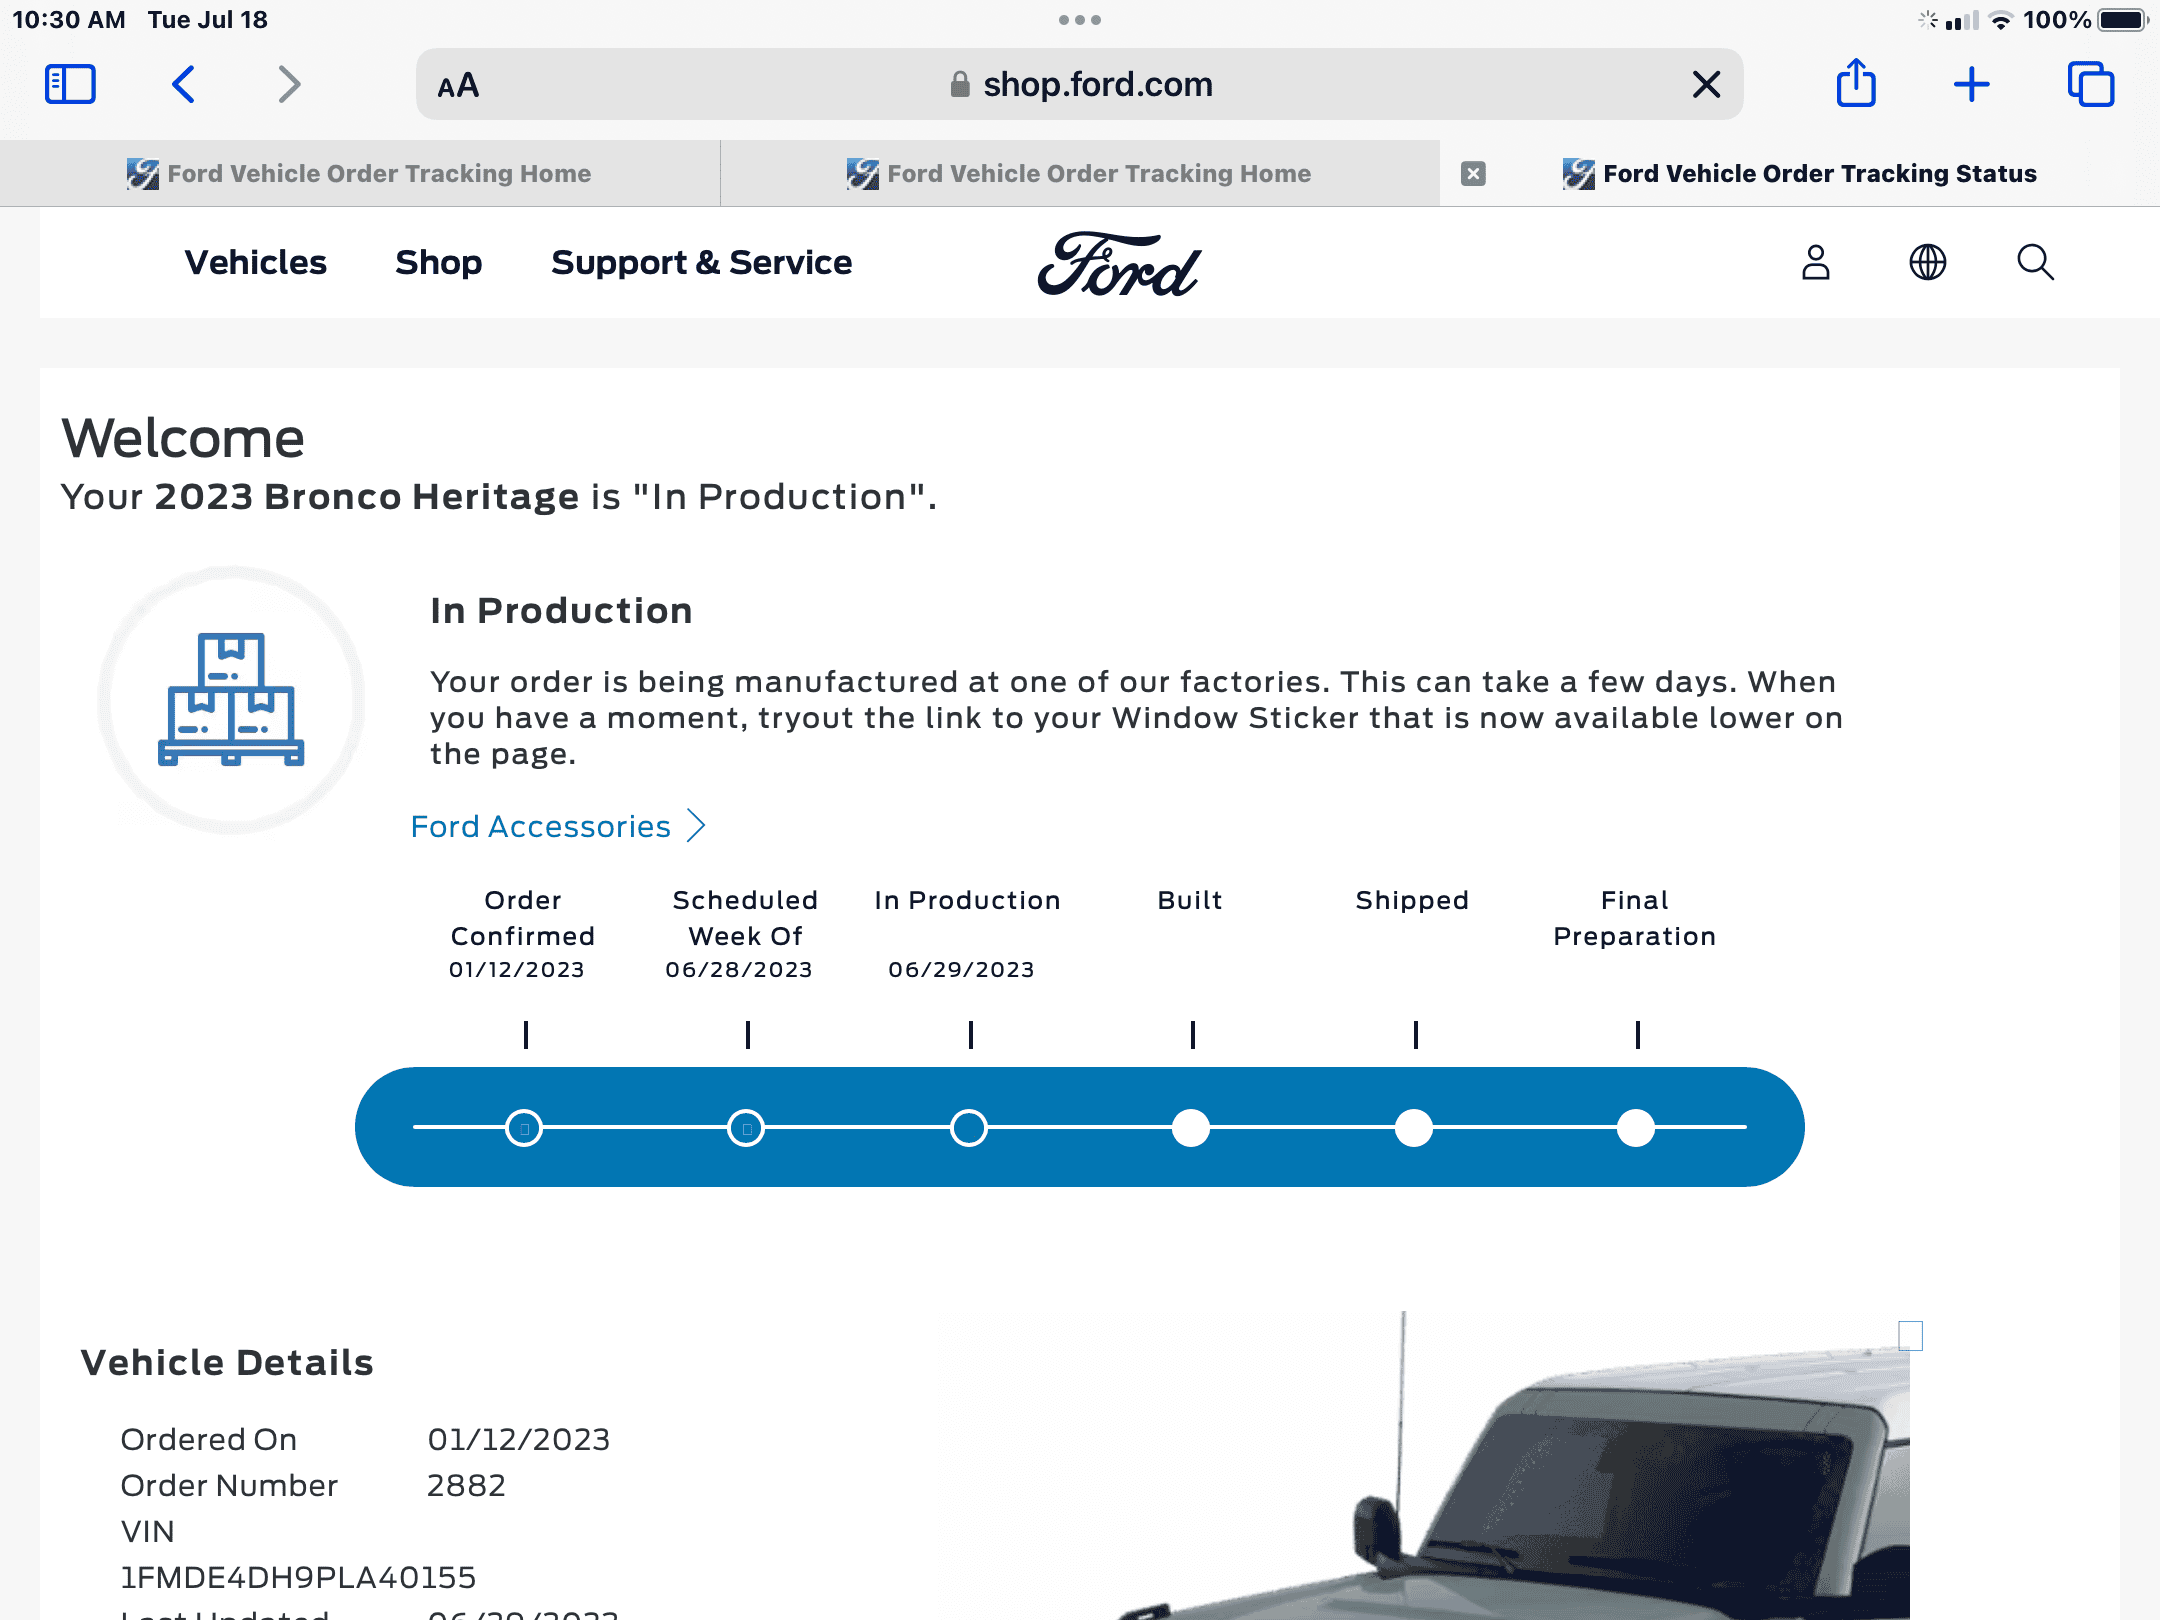
Task: Show all tabs overview icon
Action: coord(2091,85)
